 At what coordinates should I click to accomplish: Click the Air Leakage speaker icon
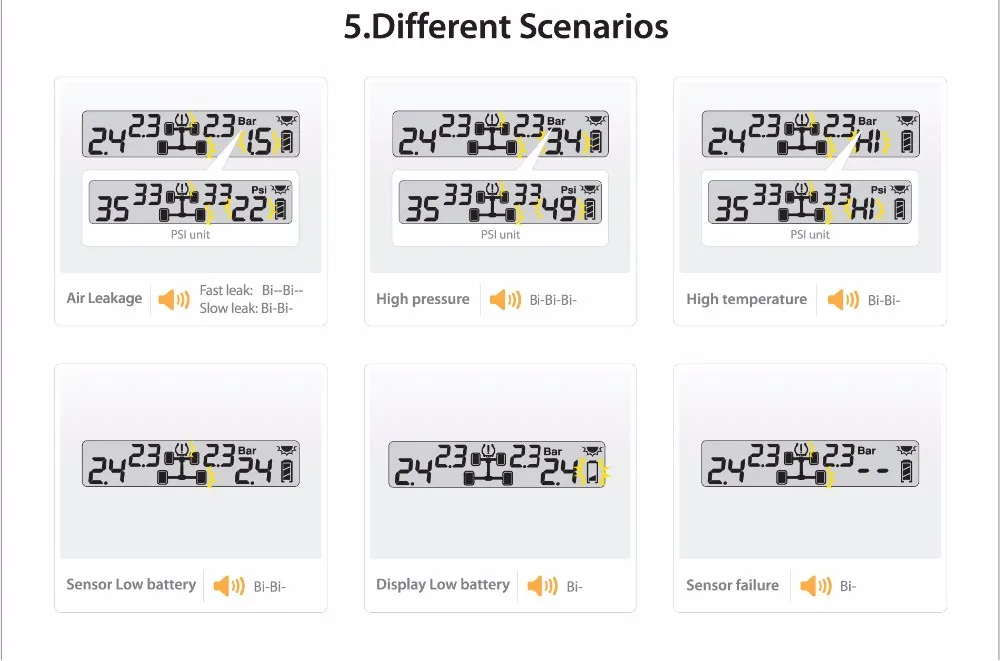point(173,299)
